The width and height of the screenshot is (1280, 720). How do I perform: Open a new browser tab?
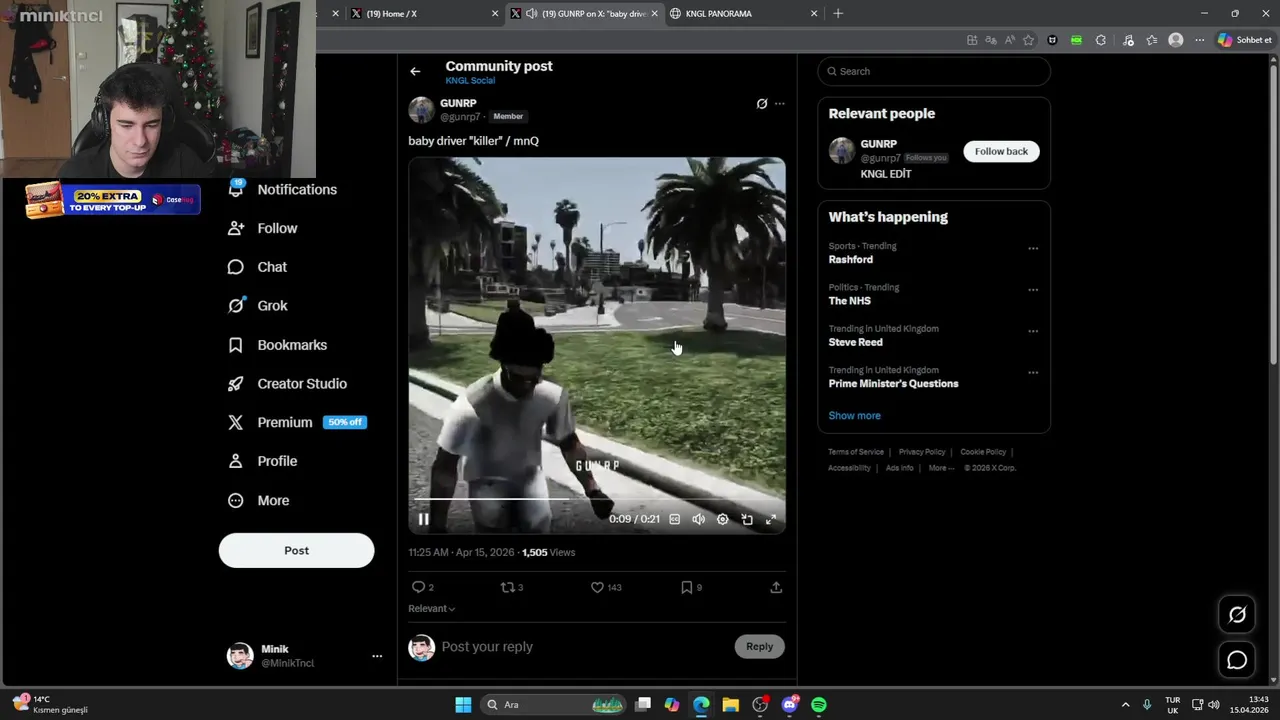tap(838, 13)
